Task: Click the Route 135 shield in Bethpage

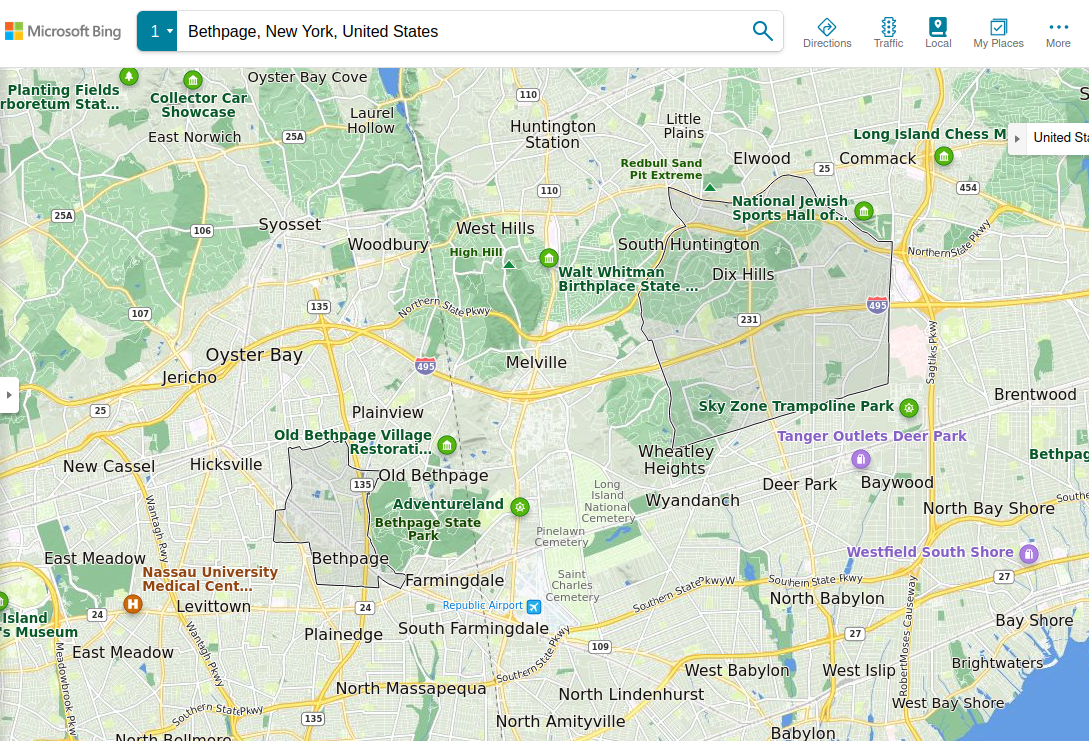Action: 362,484
